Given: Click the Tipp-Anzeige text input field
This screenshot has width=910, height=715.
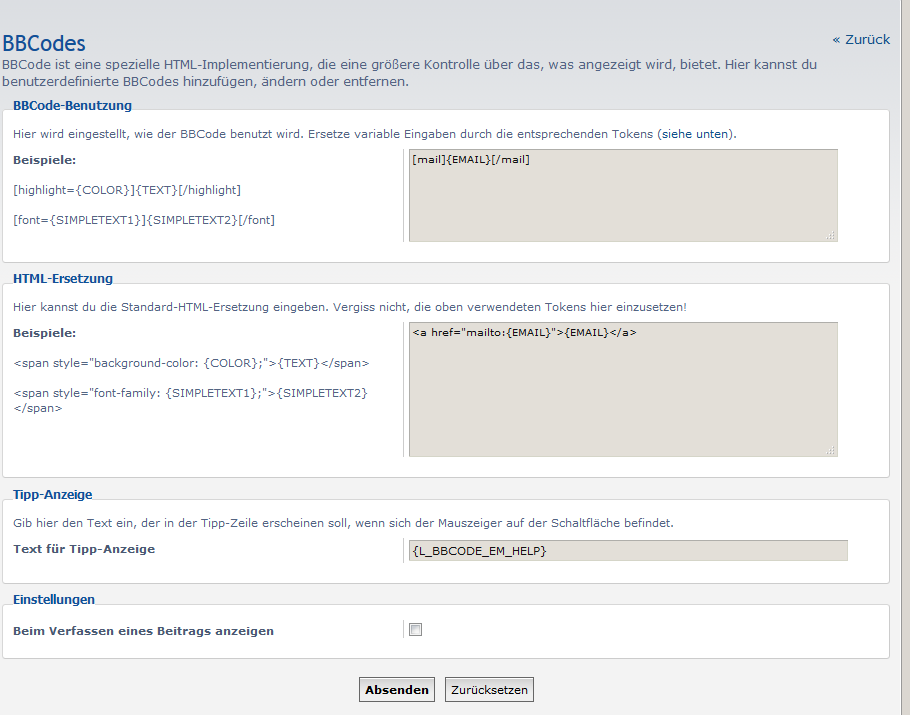Looking at the screenshot, I should coord(627,551).
